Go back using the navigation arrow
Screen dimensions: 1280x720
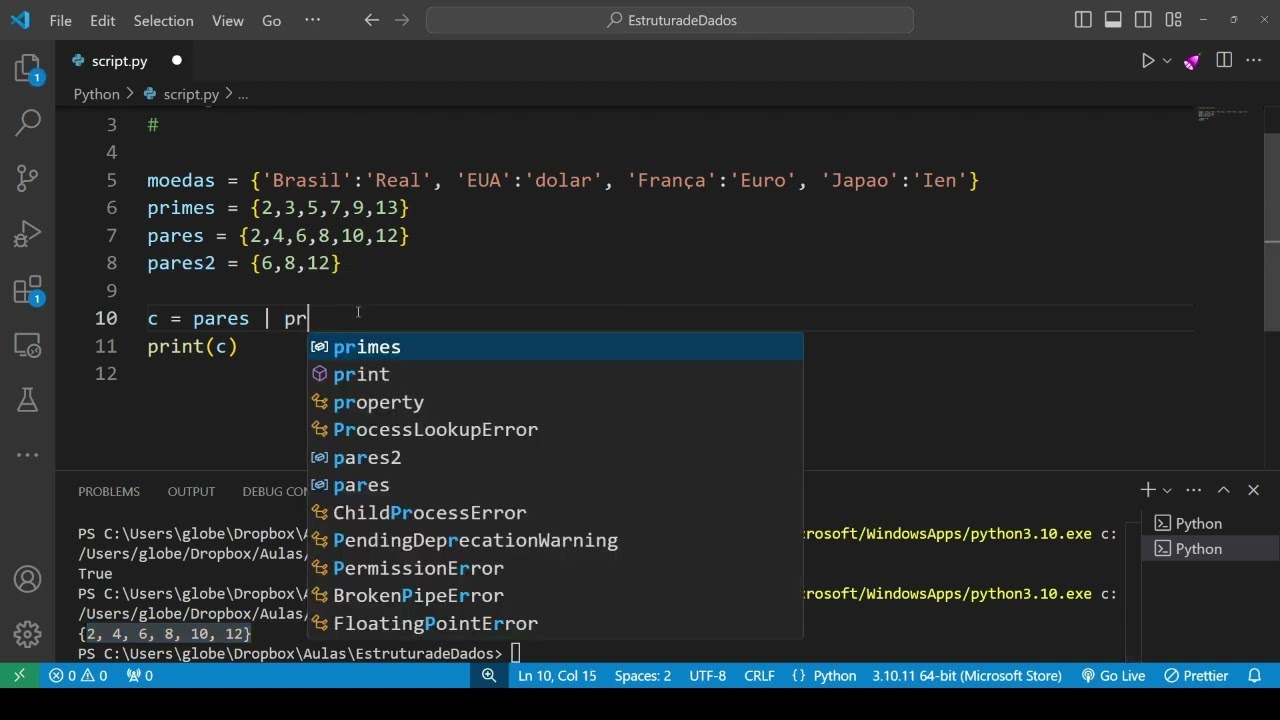[372, 20]
